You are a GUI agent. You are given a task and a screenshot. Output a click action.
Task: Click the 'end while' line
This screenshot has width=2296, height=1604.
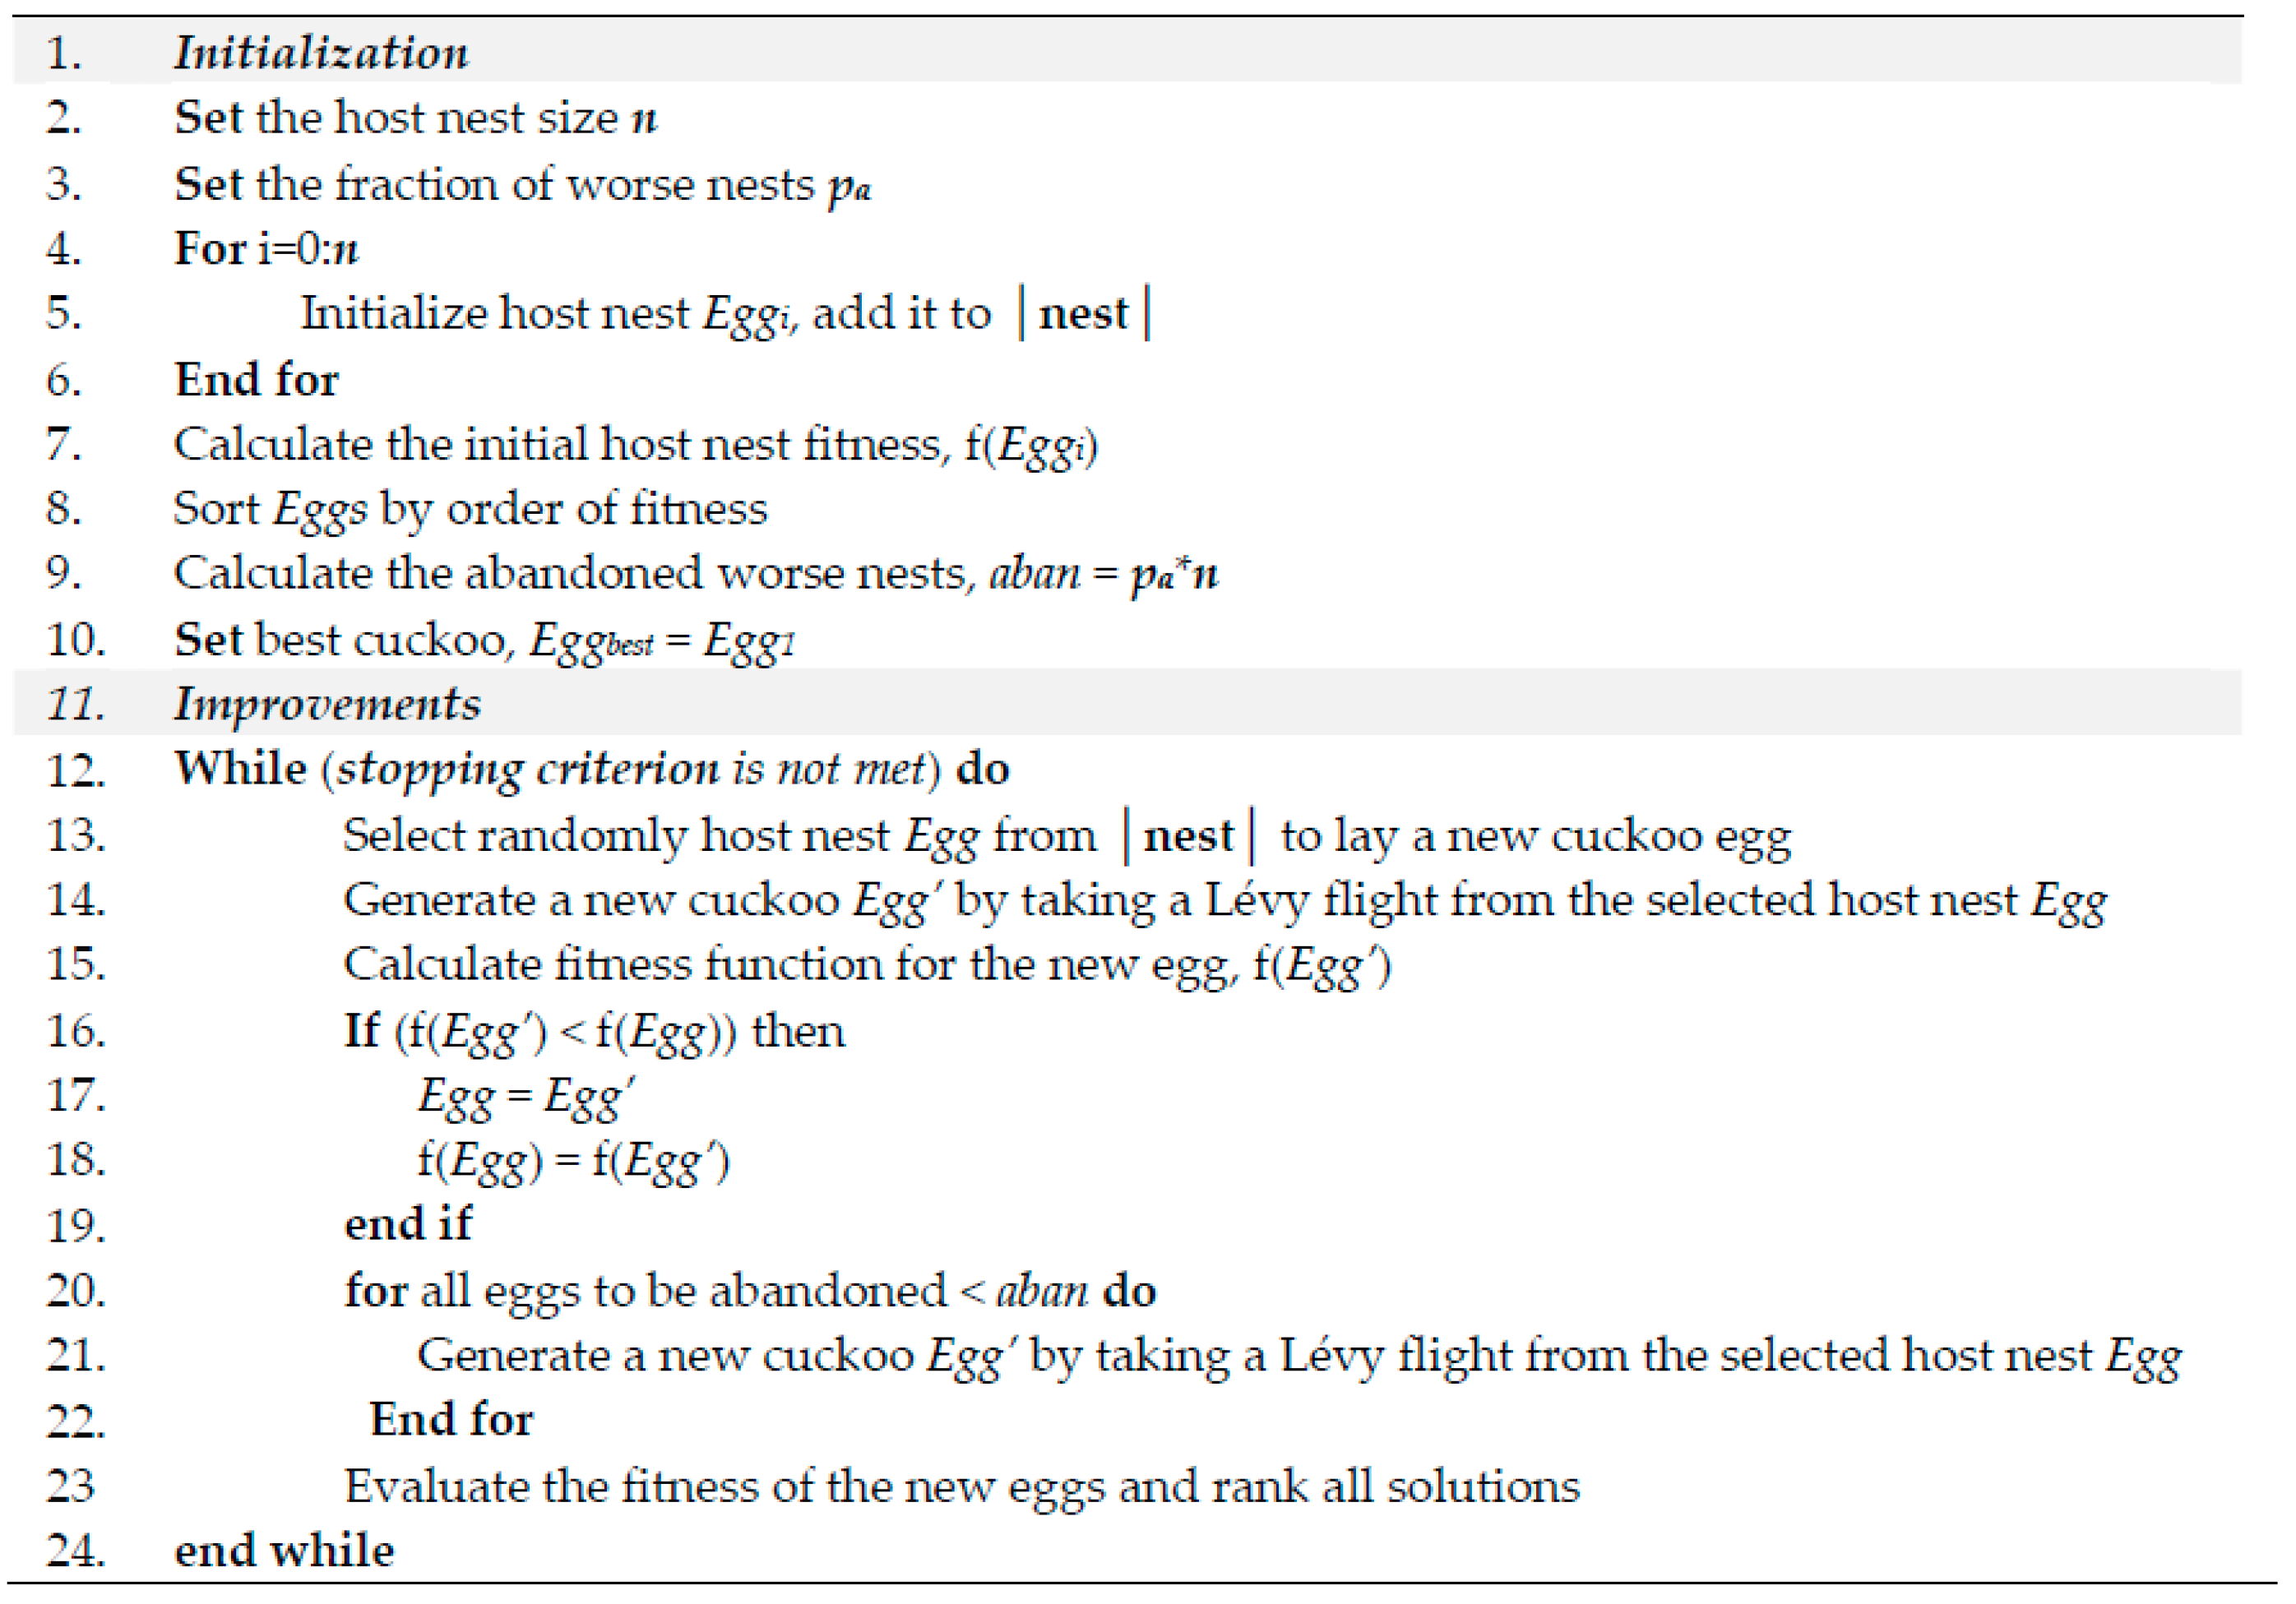(x=284, y=1550)
